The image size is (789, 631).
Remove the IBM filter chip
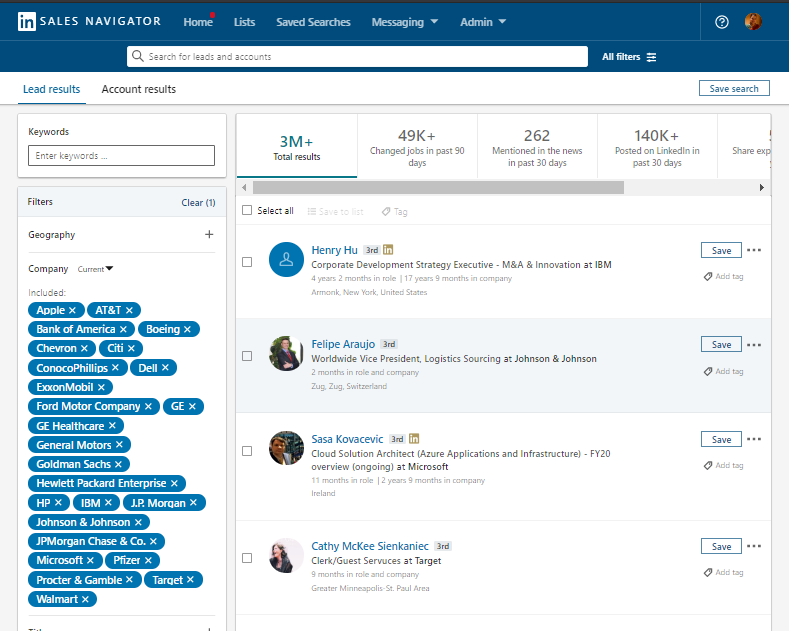point(108,503)
